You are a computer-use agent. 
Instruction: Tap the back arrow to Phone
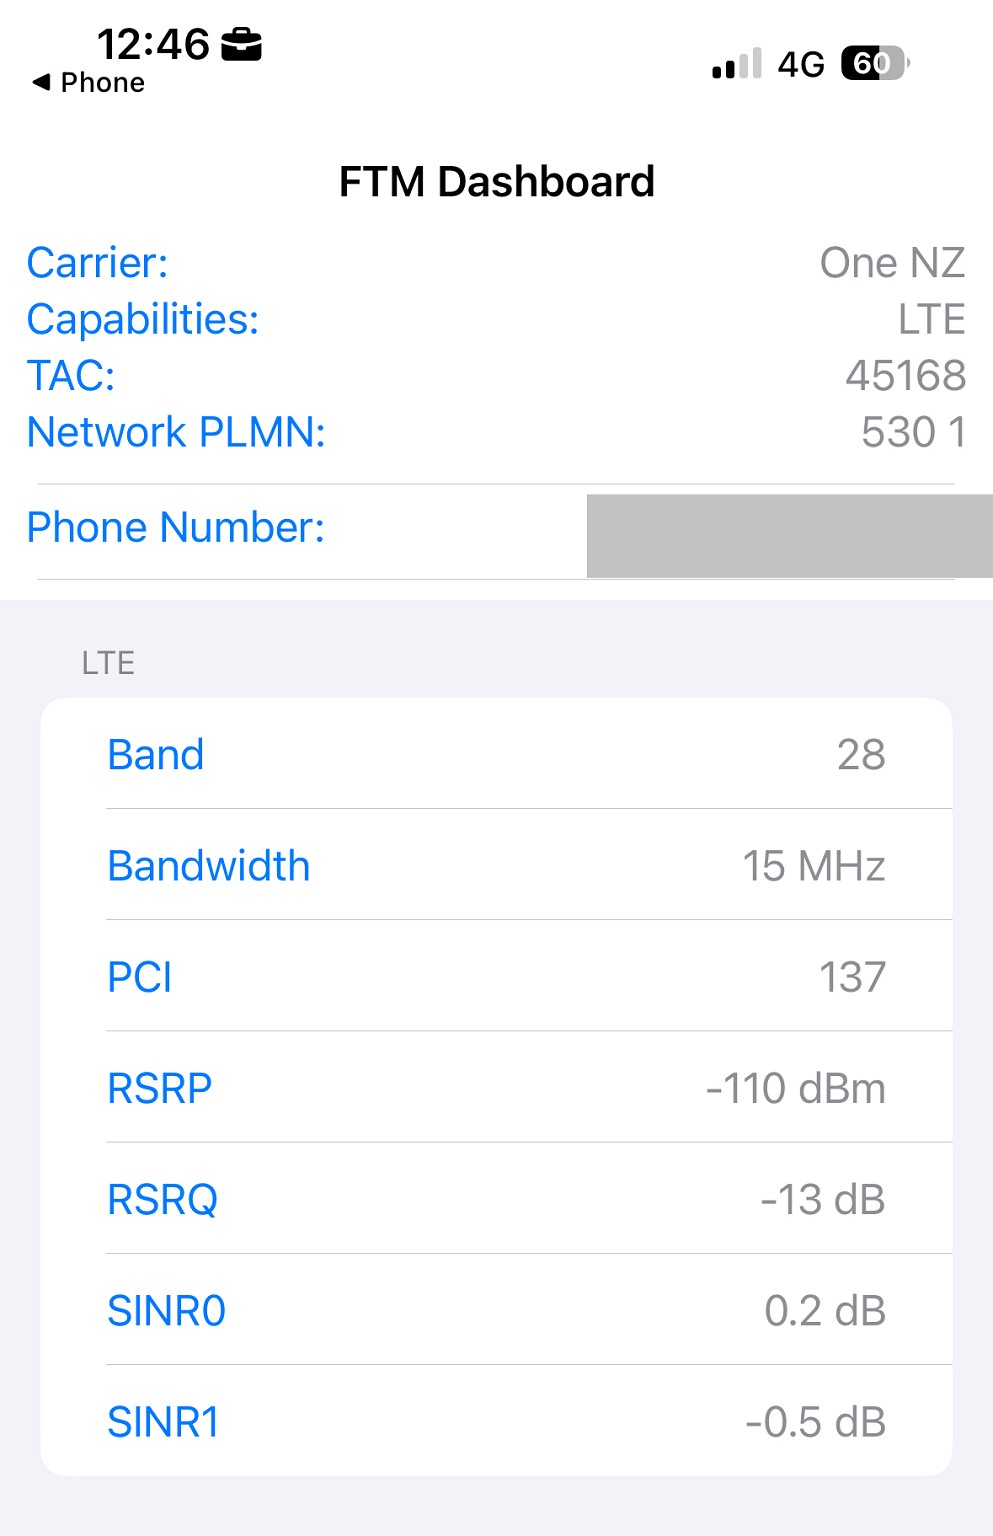[x=41, y=82]
